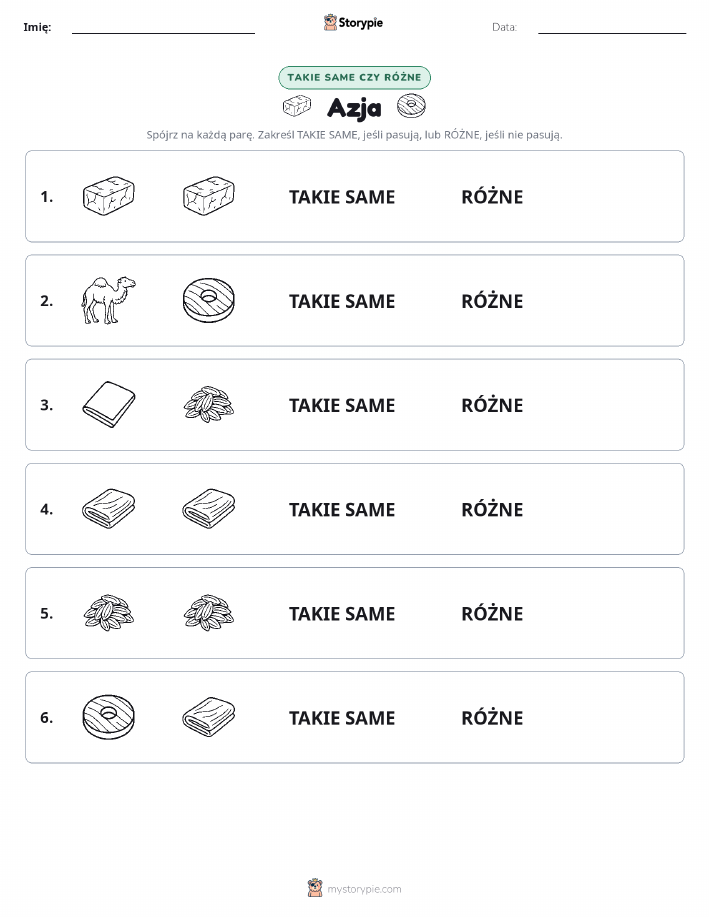Click the Data date line field
Viewport: 709px width, 917px height.
pos(612,27)
